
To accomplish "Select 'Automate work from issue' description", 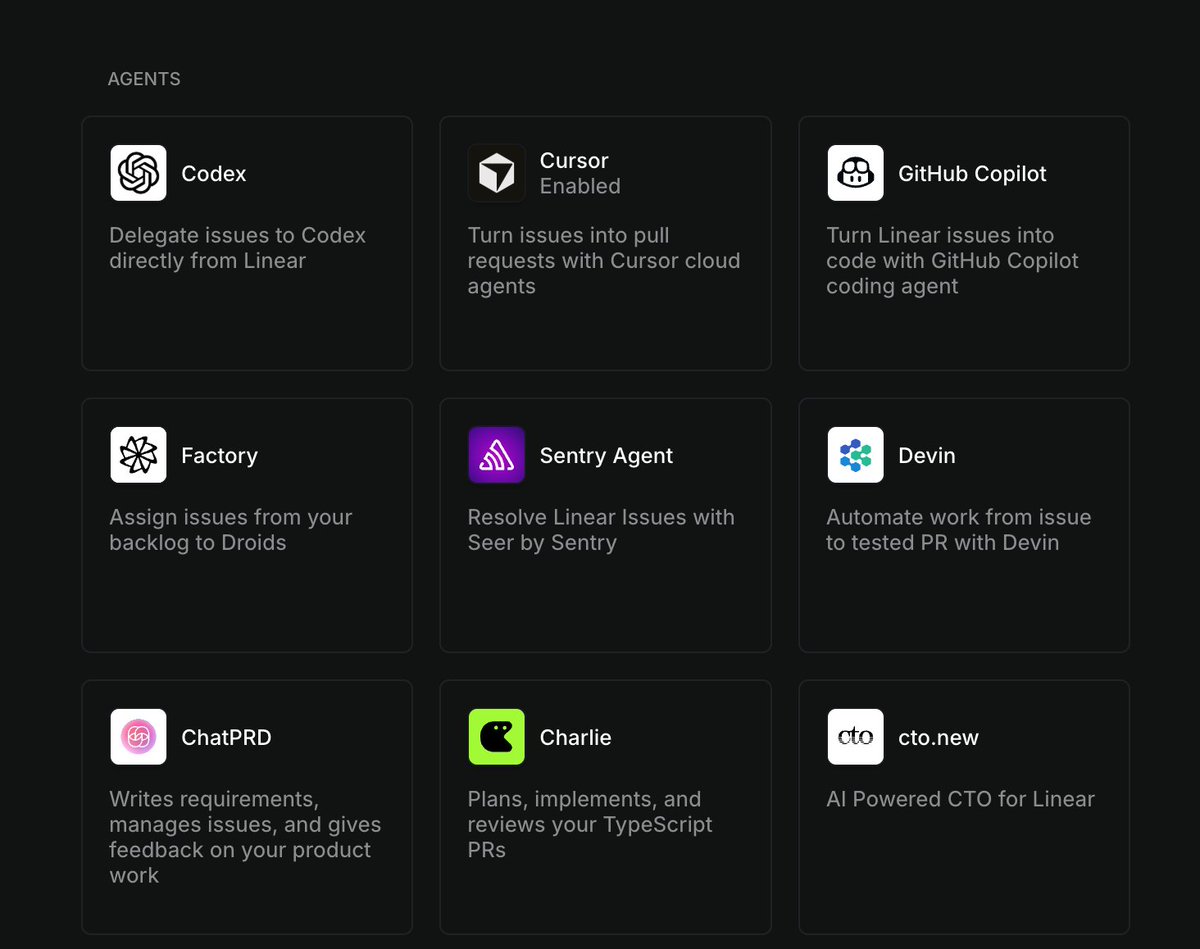I will [x=959, y=530].
